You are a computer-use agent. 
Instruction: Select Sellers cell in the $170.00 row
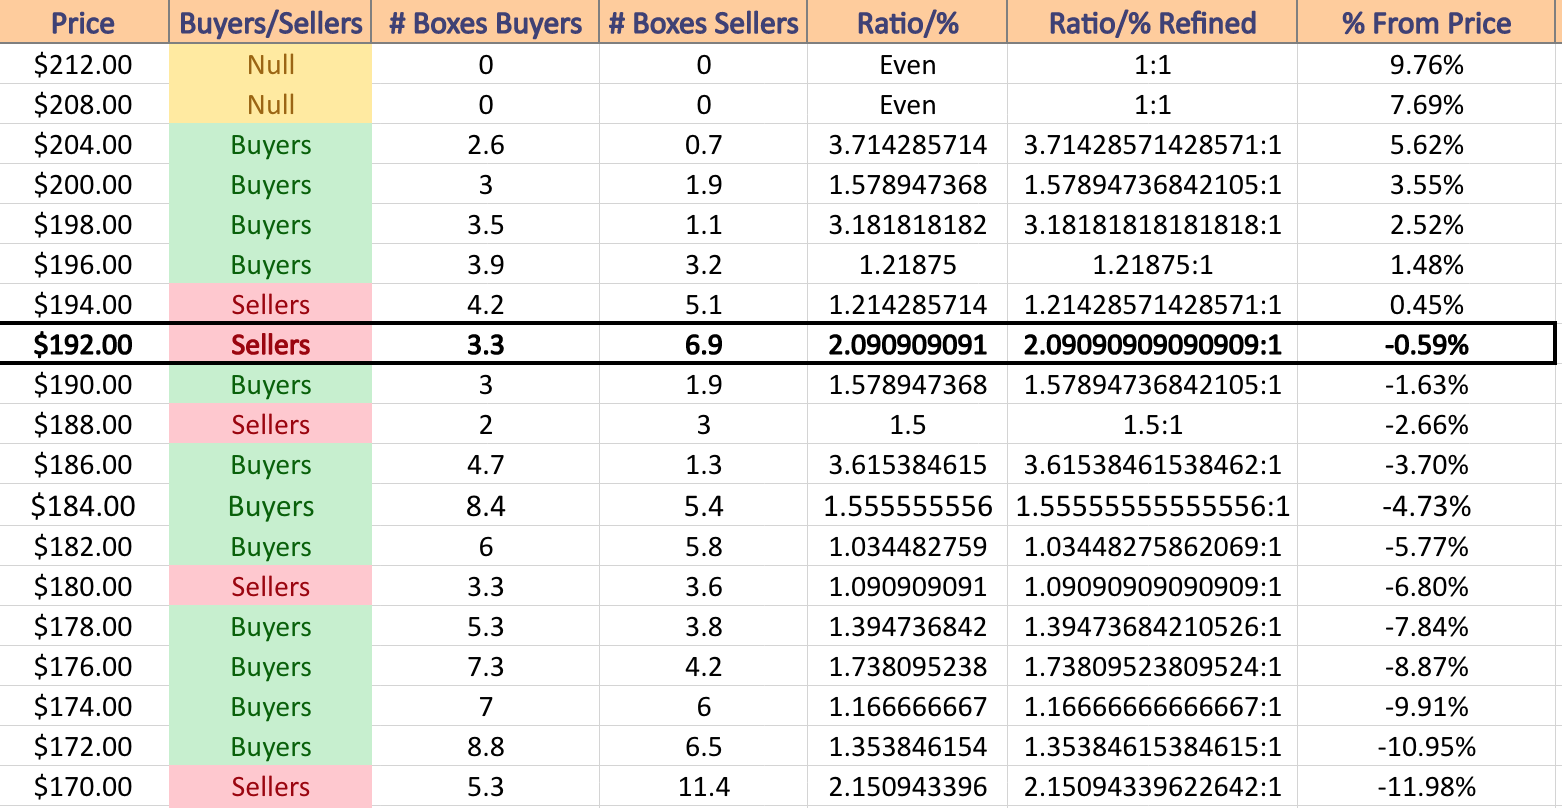point(270,787)
